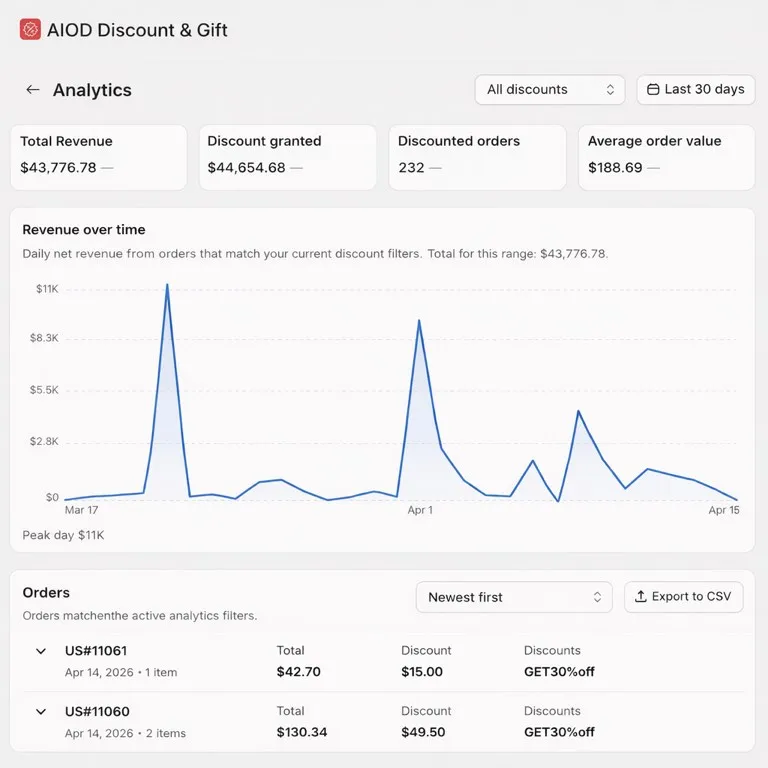This screenshot has width=768, height=768.
Task: Click the Mar 17 axis label
Action: tap(81, 510)
